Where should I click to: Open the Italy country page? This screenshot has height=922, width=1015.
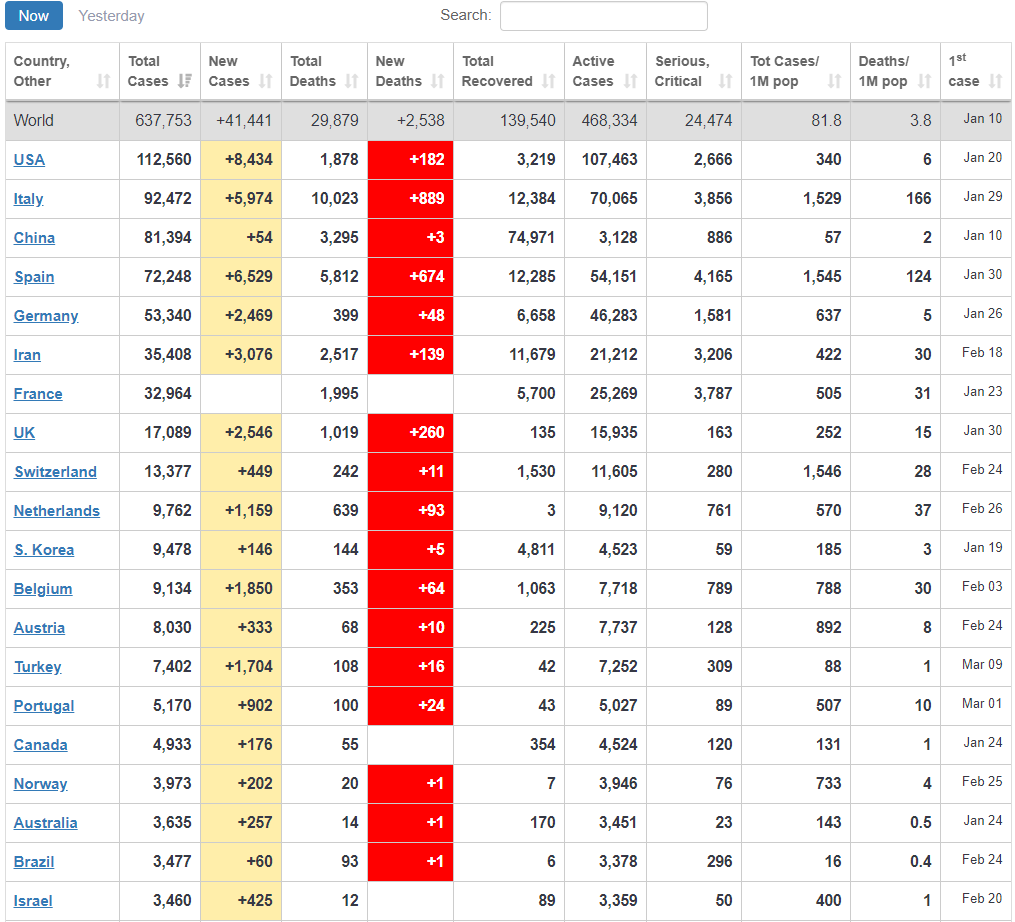click(29, 199)
